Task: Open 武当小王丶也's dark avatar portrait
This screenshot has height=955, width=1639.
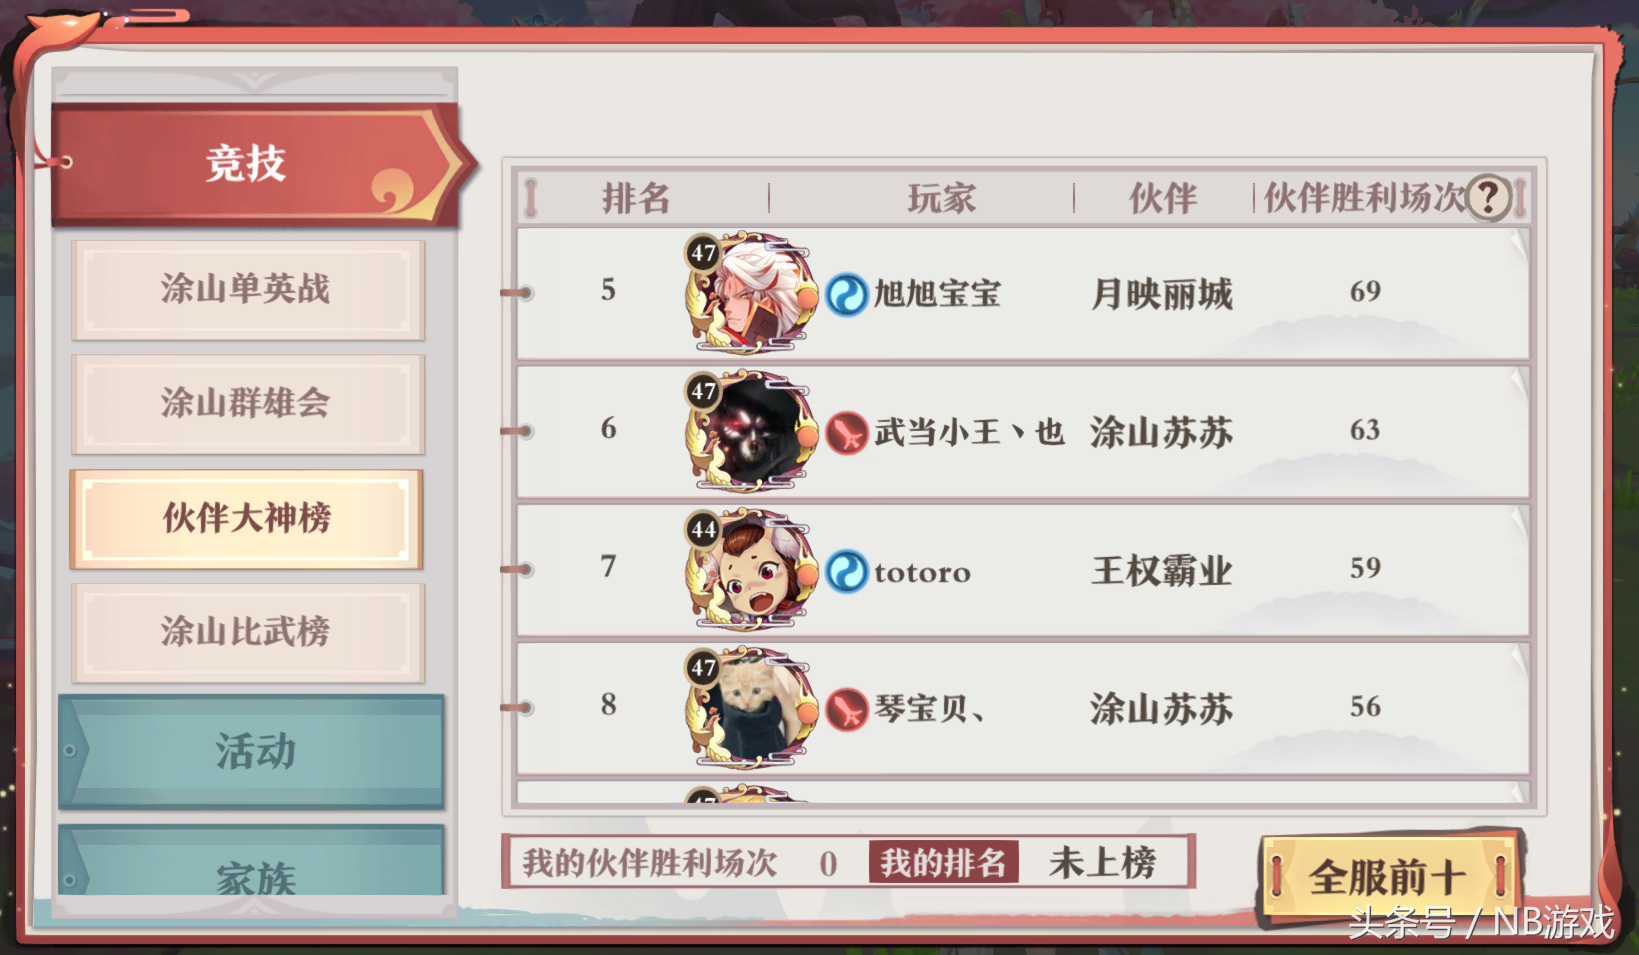Action: point(750,431)
